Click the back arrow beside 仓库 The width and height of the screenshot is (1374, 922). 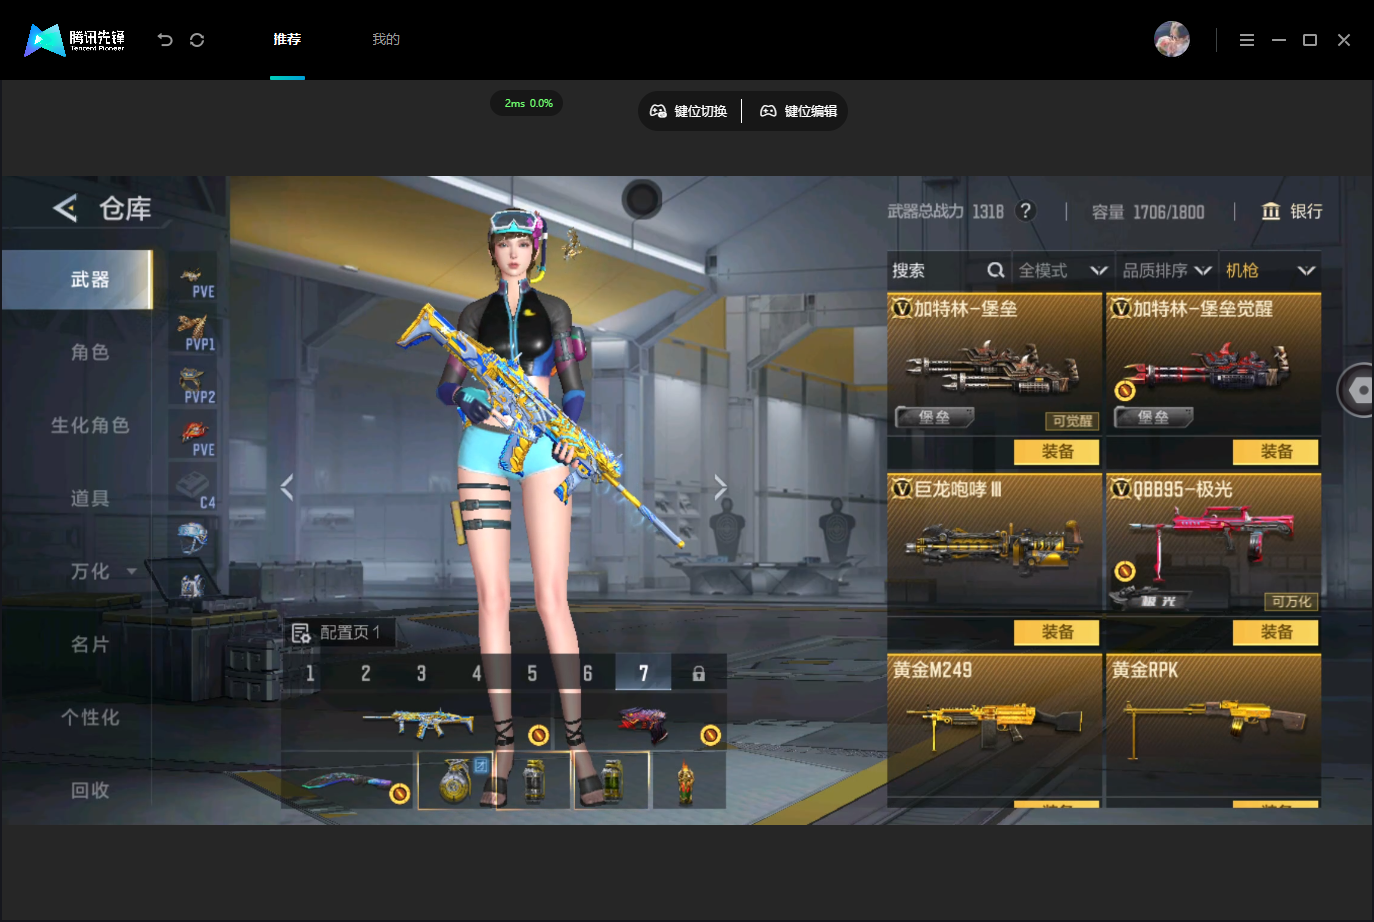point(65,208)
